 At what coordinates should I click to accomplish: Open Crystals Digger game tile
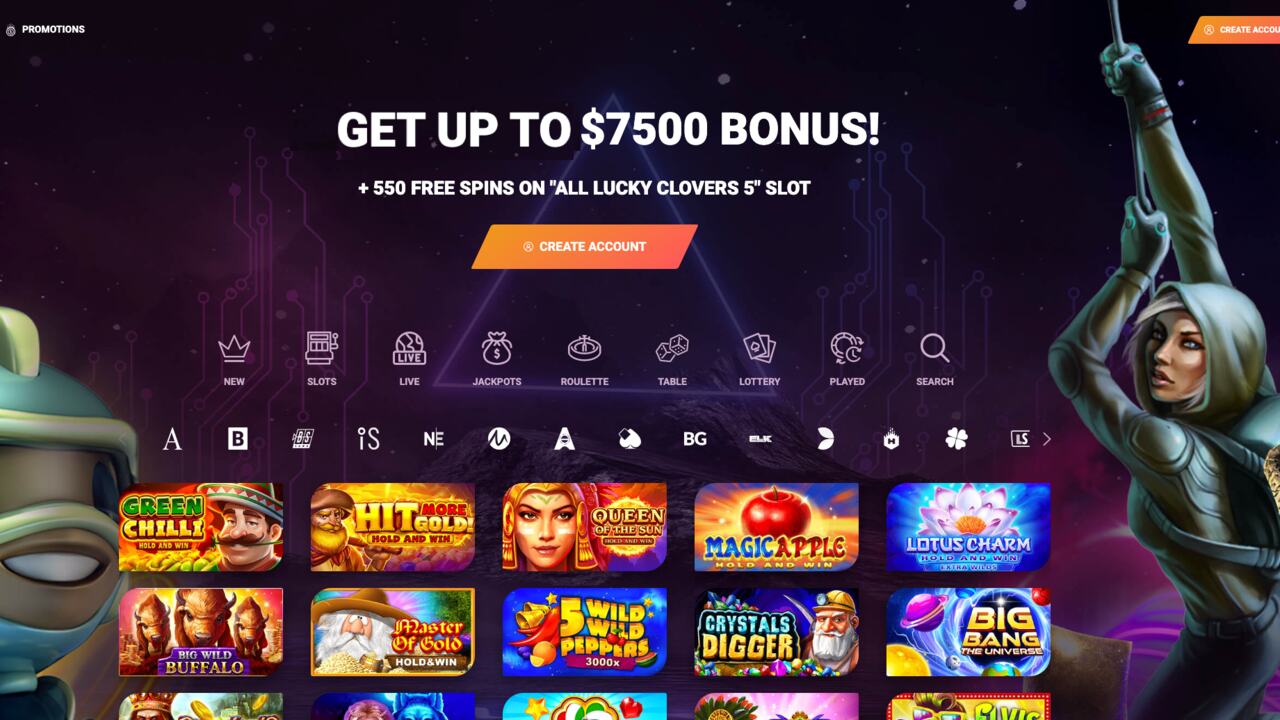(777, 632)
